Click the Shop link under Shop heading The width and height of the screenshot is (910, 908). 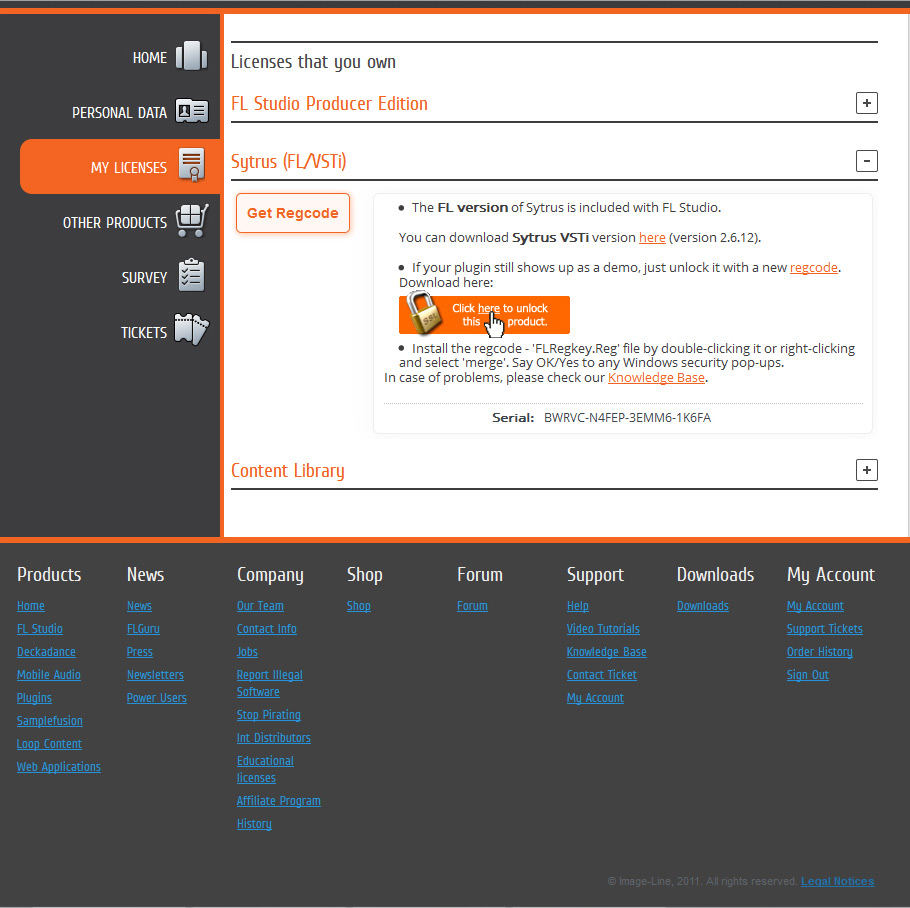click(x=359, y=606)
